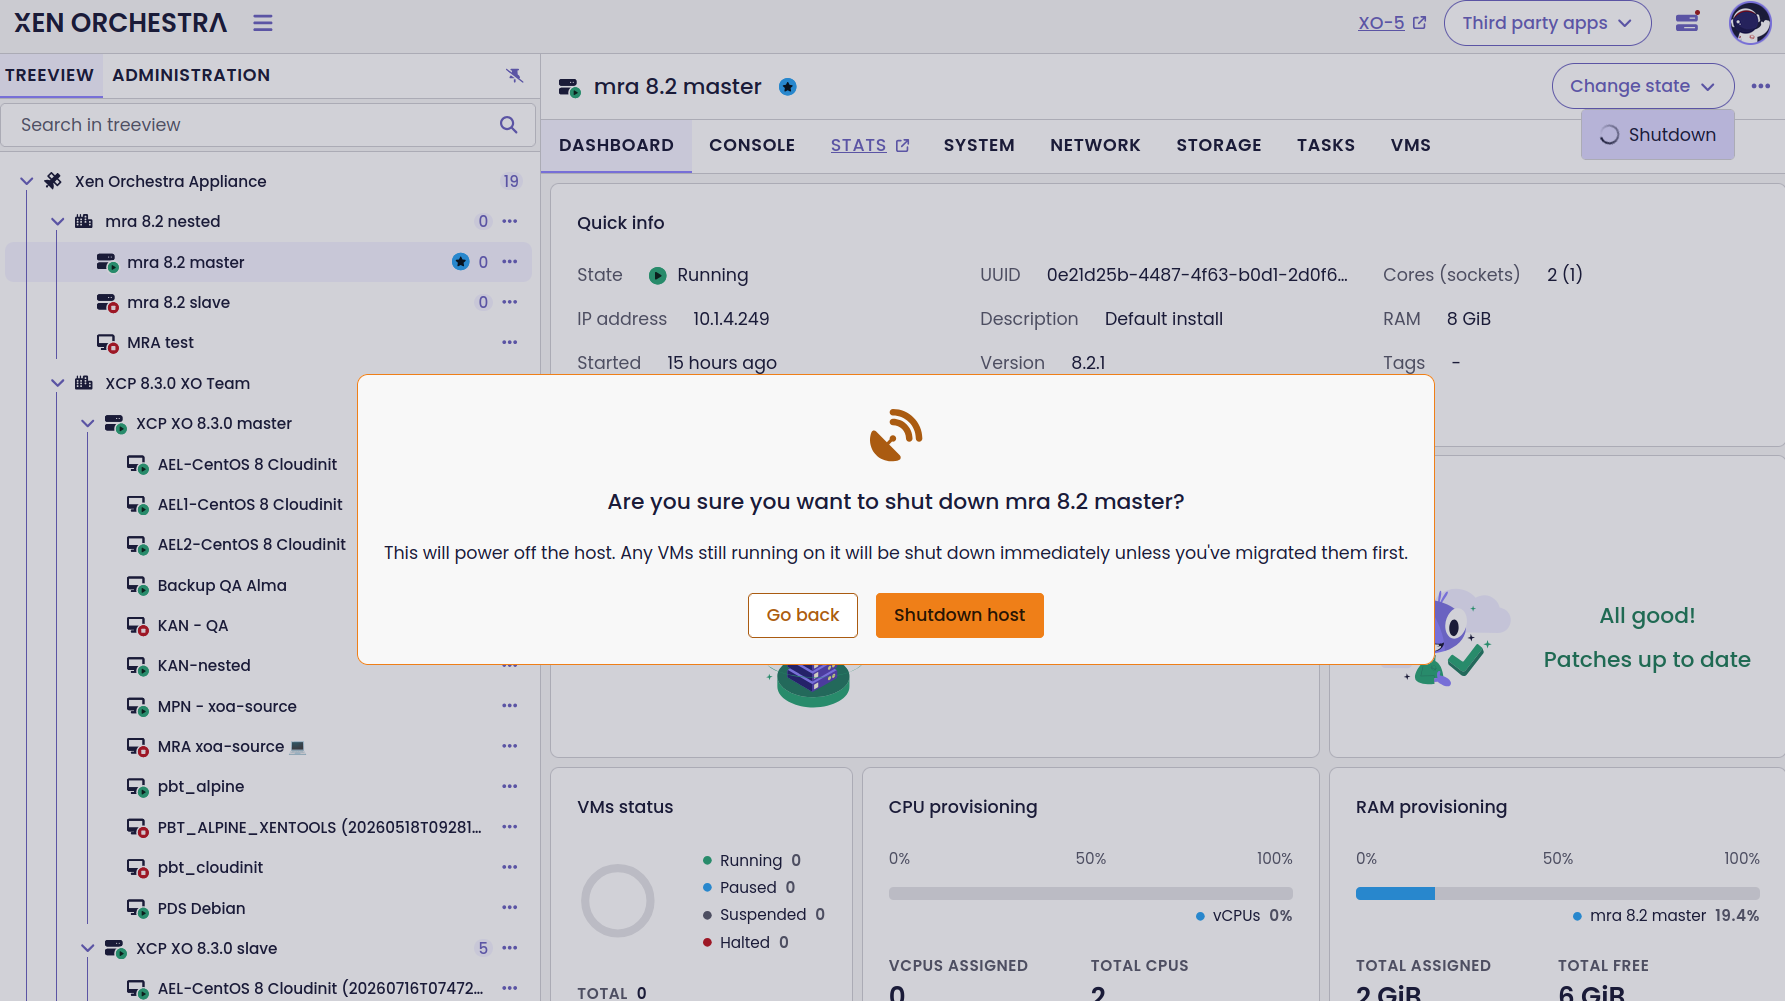Click the CPU provisioning progress bar
Screen dimensions: 1785x1001
coord(1090,893)
